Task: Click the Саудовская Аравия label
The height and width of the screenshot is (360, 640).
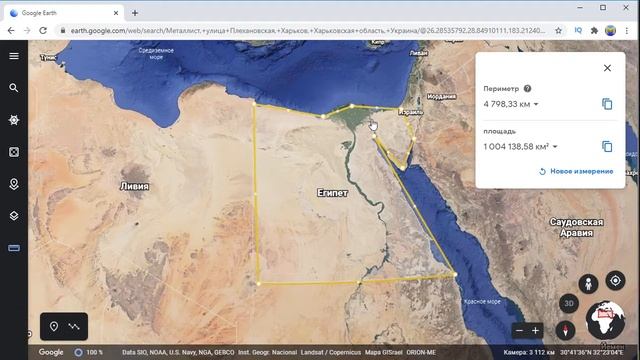Action: [576, 227]
